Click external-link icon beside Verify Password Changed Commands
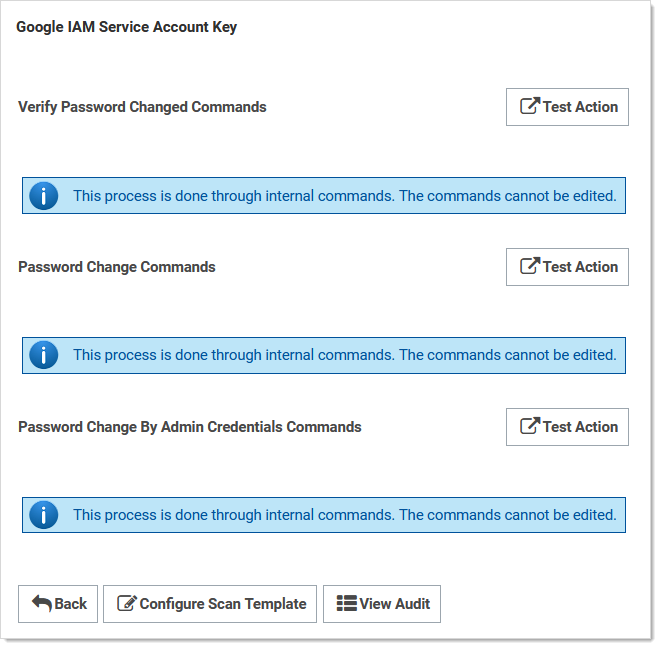Viewport: 659px width, 647px height. pos(530,106)
